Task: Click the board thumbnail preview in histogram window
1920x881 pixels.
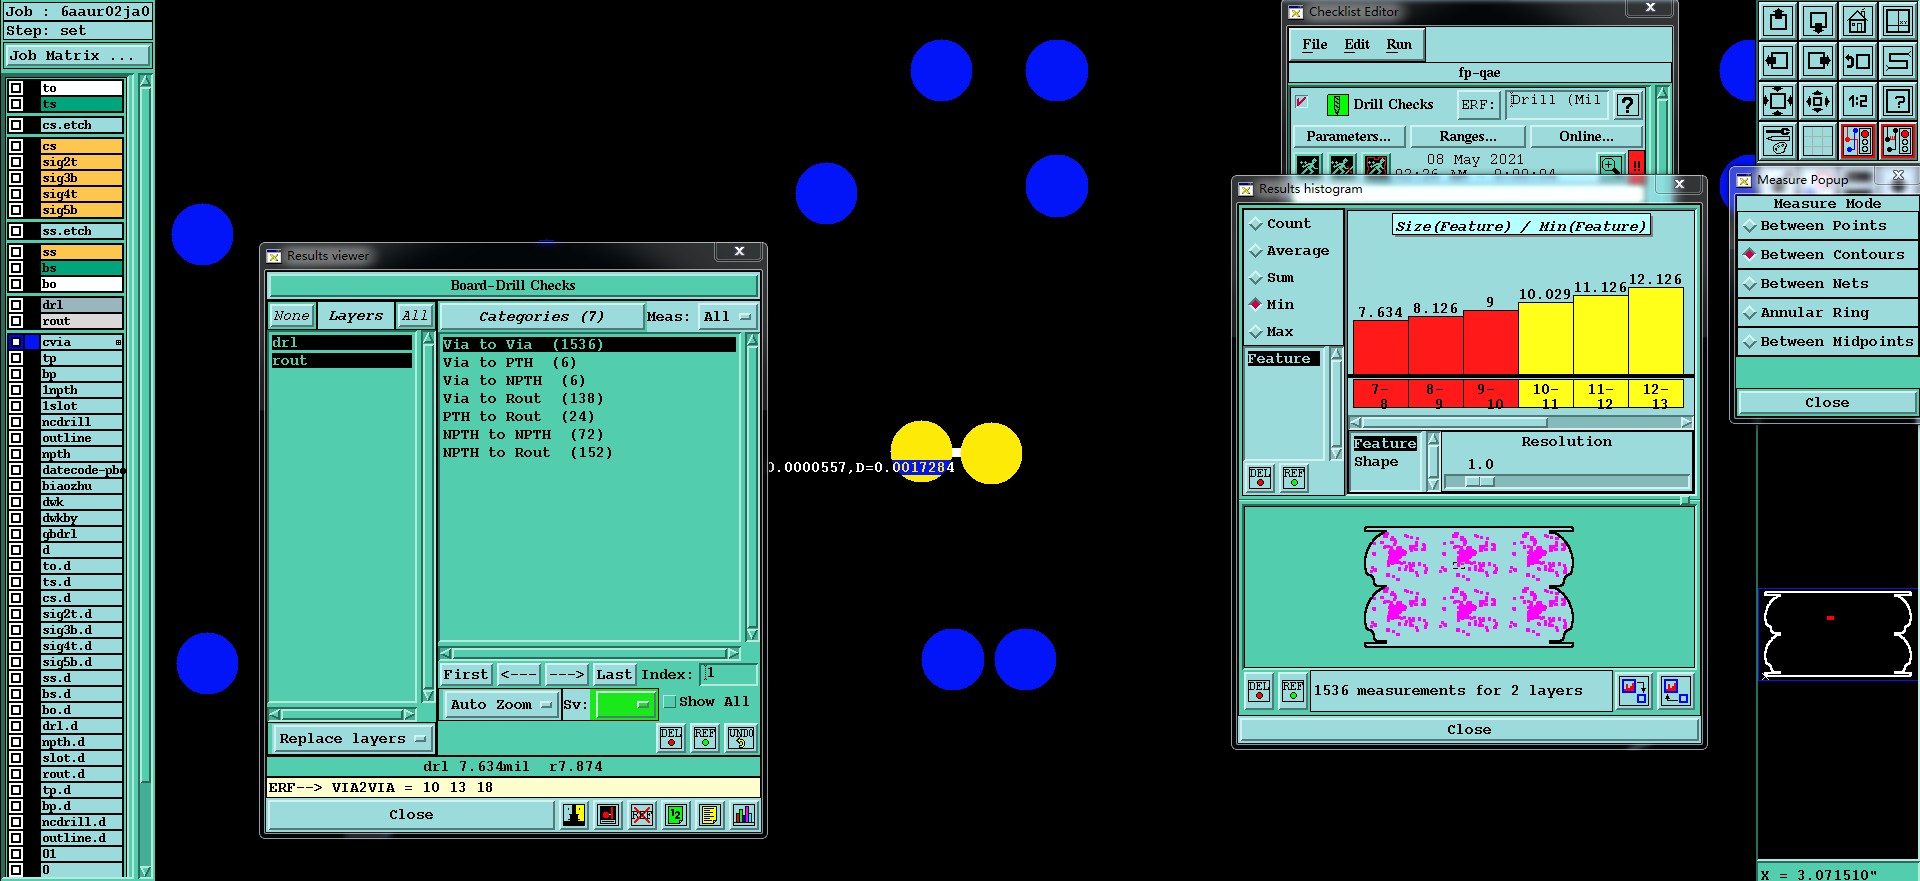Action: [x=1468, y=587]
